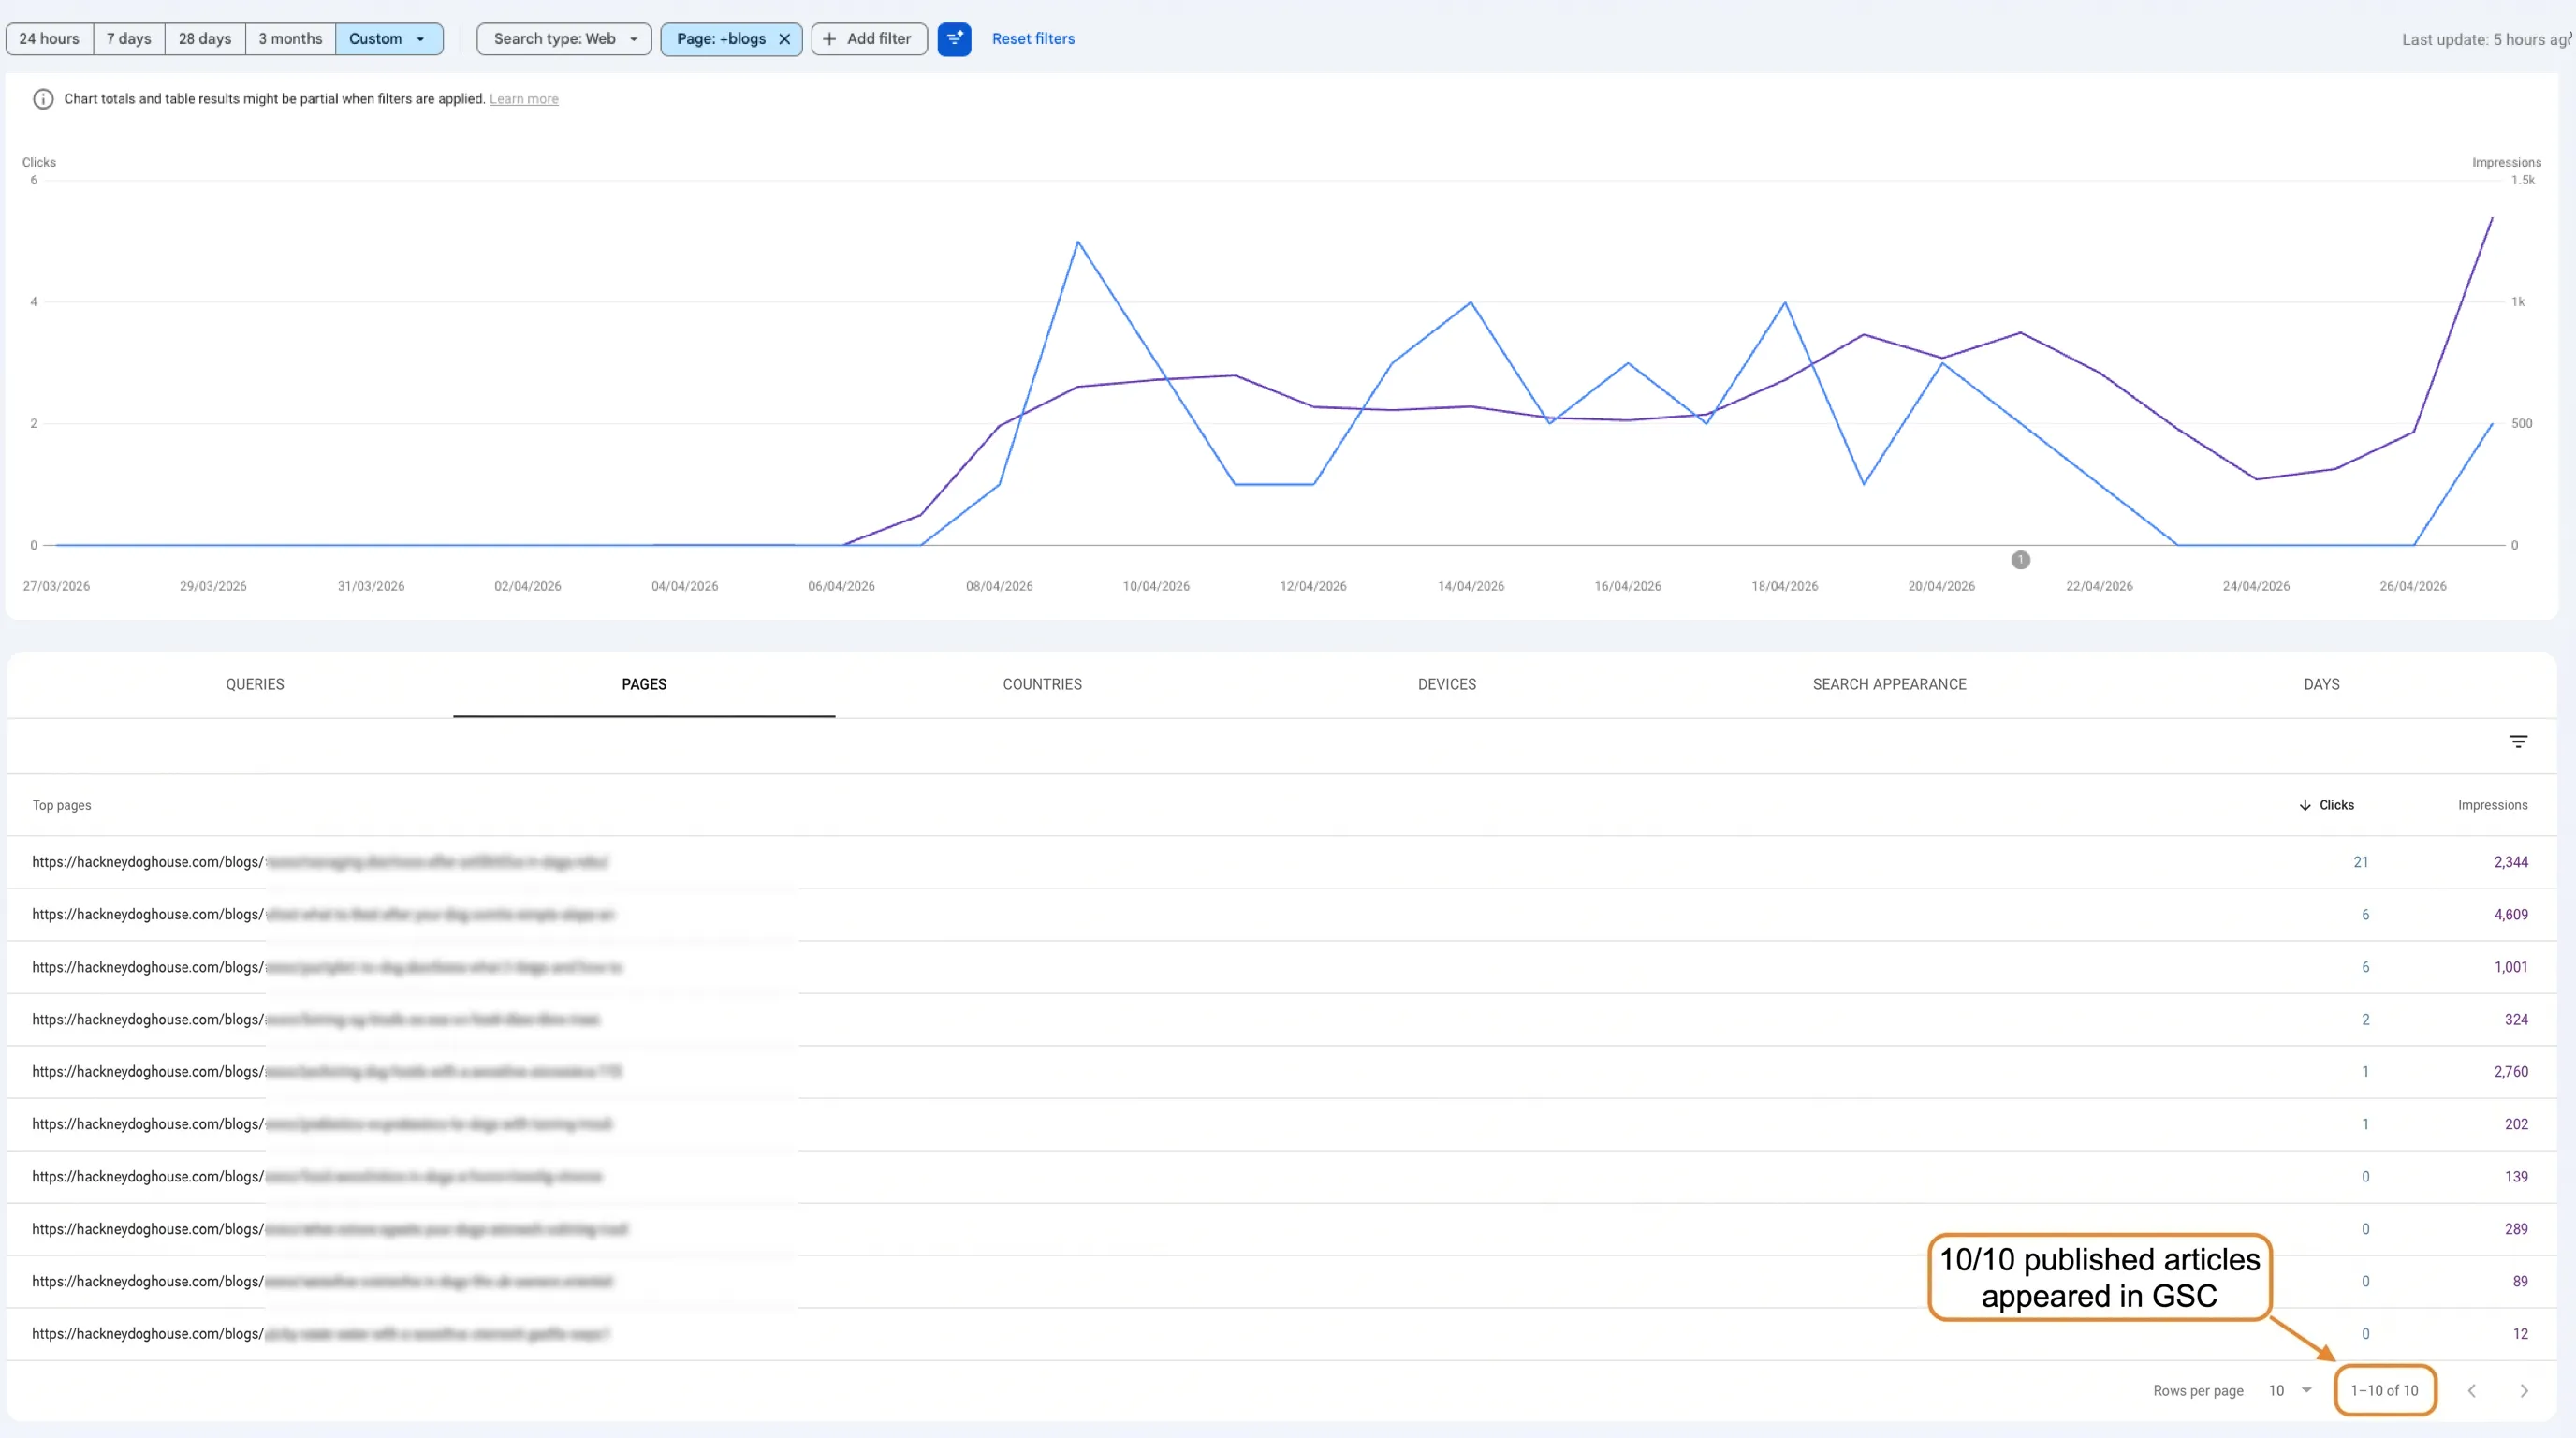Open the blog page row with 1,001 impressions
The image size is (2576, 1438).
(x=1282, y=967)
